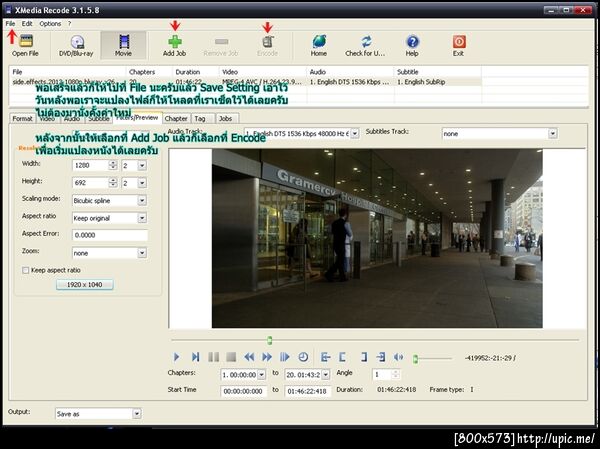This screenshot has width=600, height=449.
Task: Open the Chapters start dropdown
Action: pyautogui.click(x=262, y=375)
